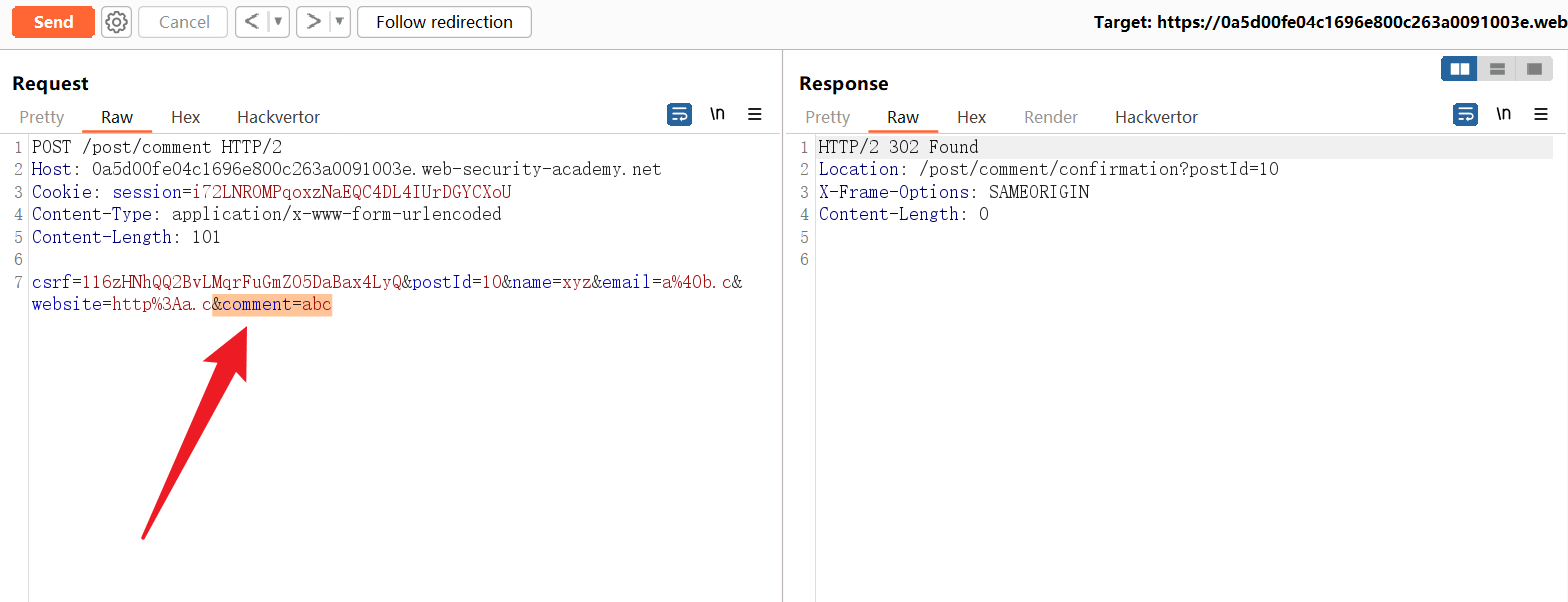Image resolution: width=1568 pixels, height=602 pixels.
Task: Open request settings gear icon
Action: point(117,22)
